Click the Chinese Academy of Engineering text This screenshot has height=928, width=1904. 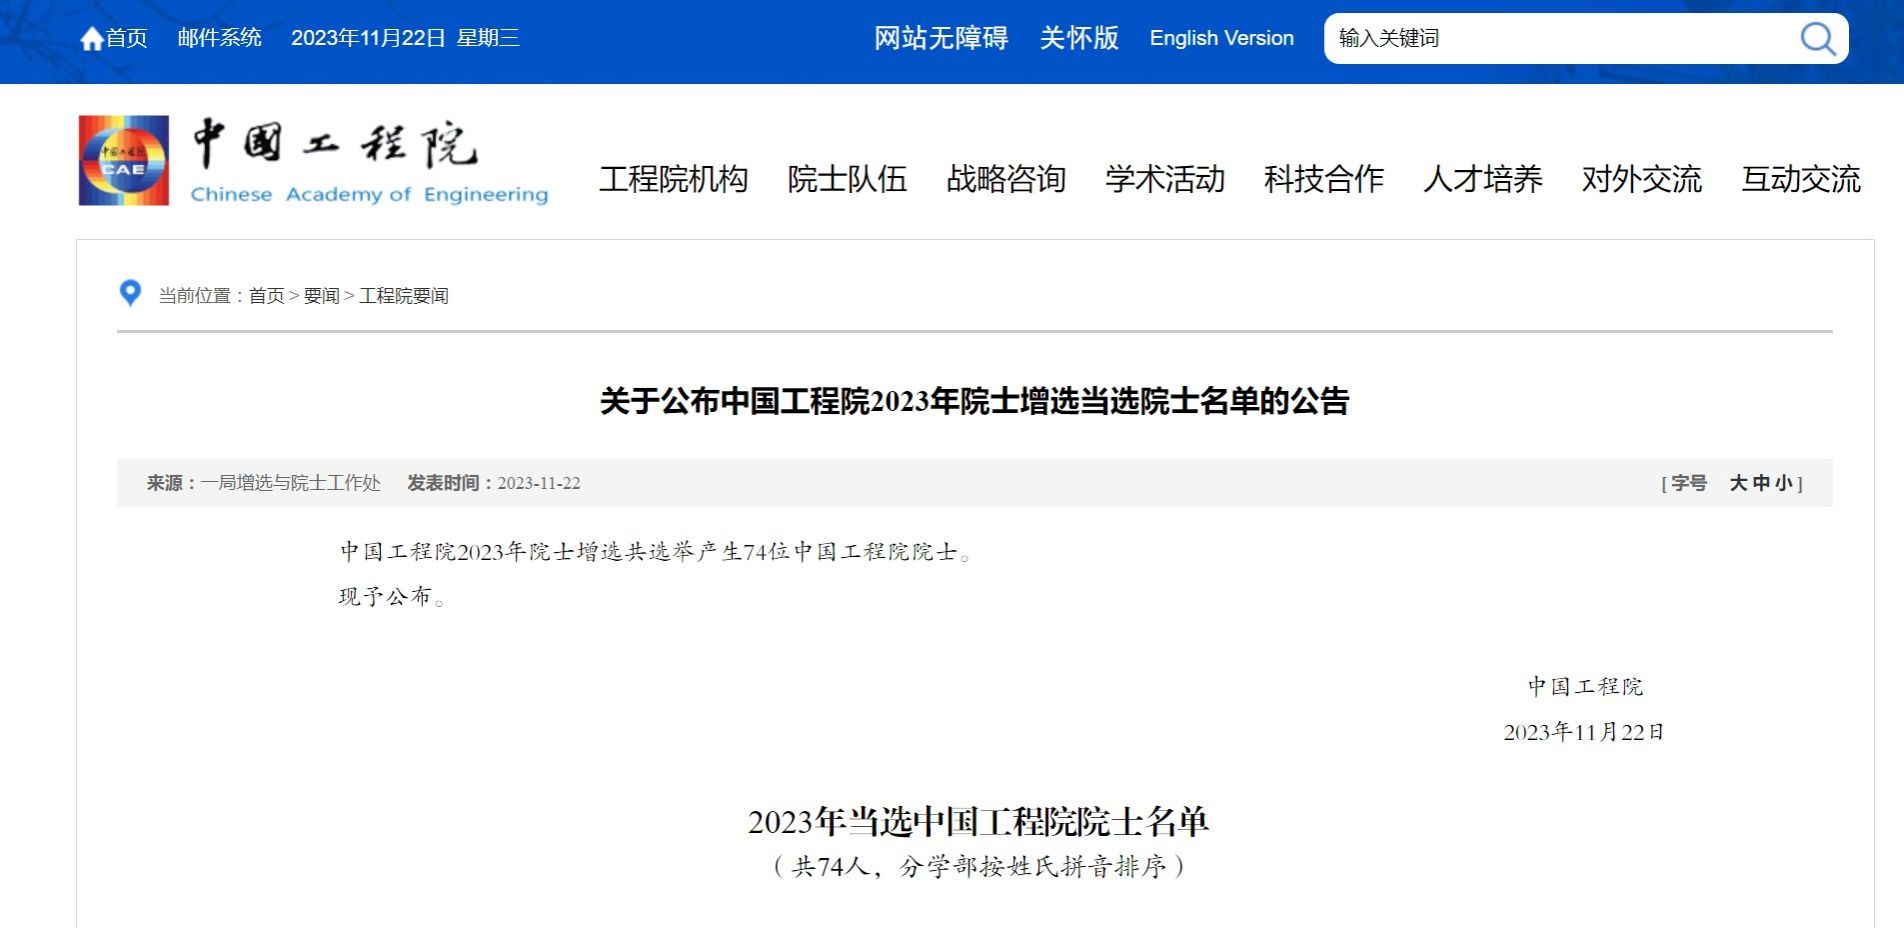click(369, 194)
